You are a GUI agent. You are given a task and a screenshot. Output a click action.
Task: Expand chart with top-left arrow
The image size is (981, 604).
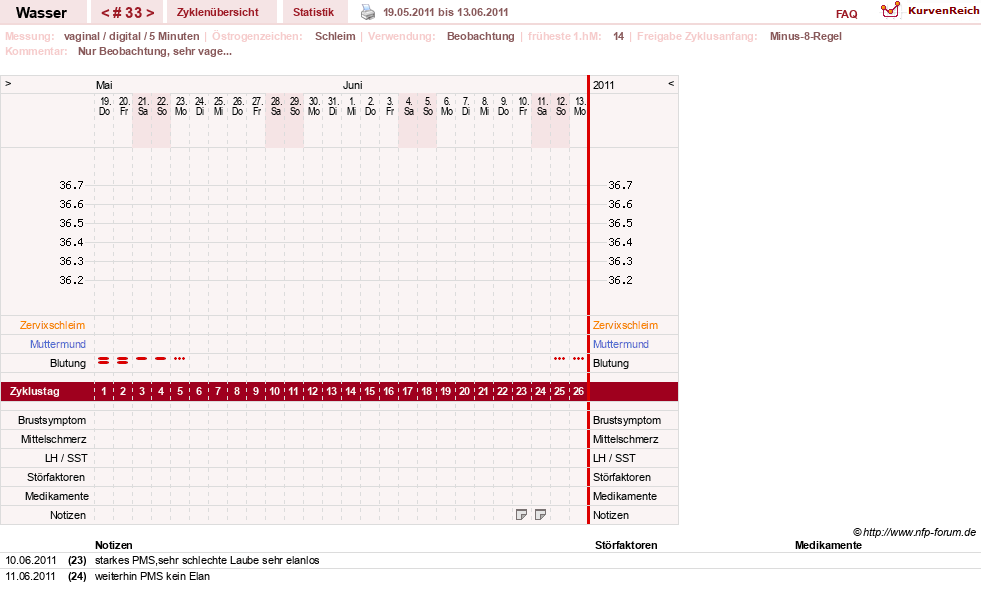[x=8, y=83]
